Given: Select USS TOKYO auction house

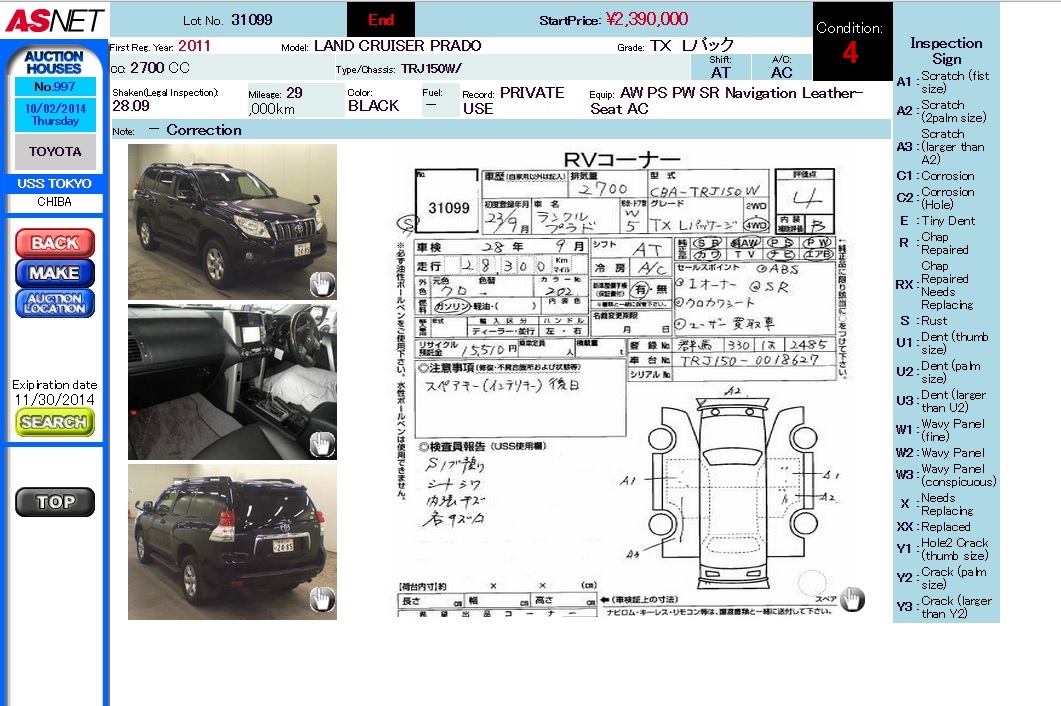Looking at the screenshot, I should (x=55, y=184).
